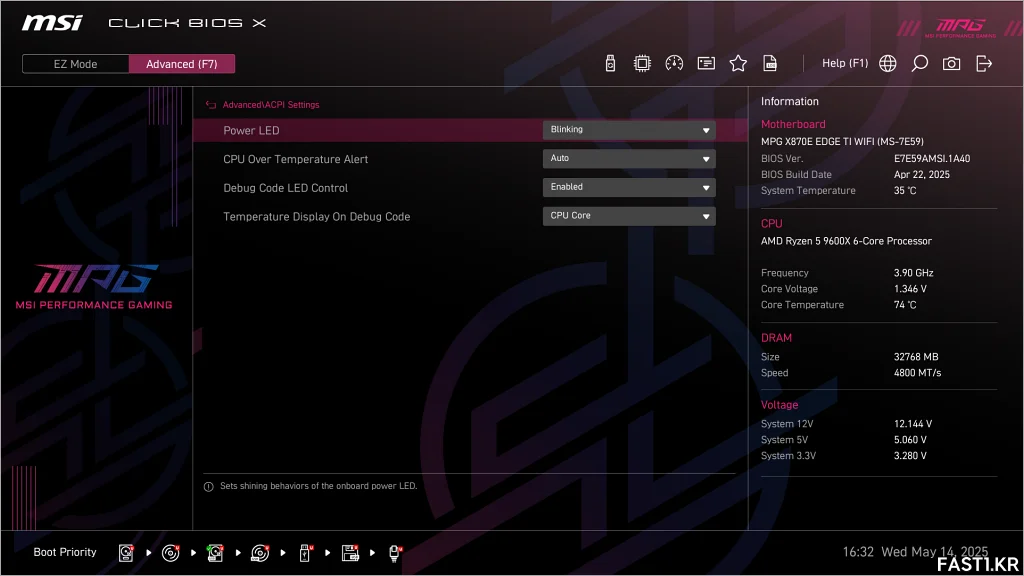Click System 3.3V value 3.280 V
1024x576 pixels.
tap(910, 456)
